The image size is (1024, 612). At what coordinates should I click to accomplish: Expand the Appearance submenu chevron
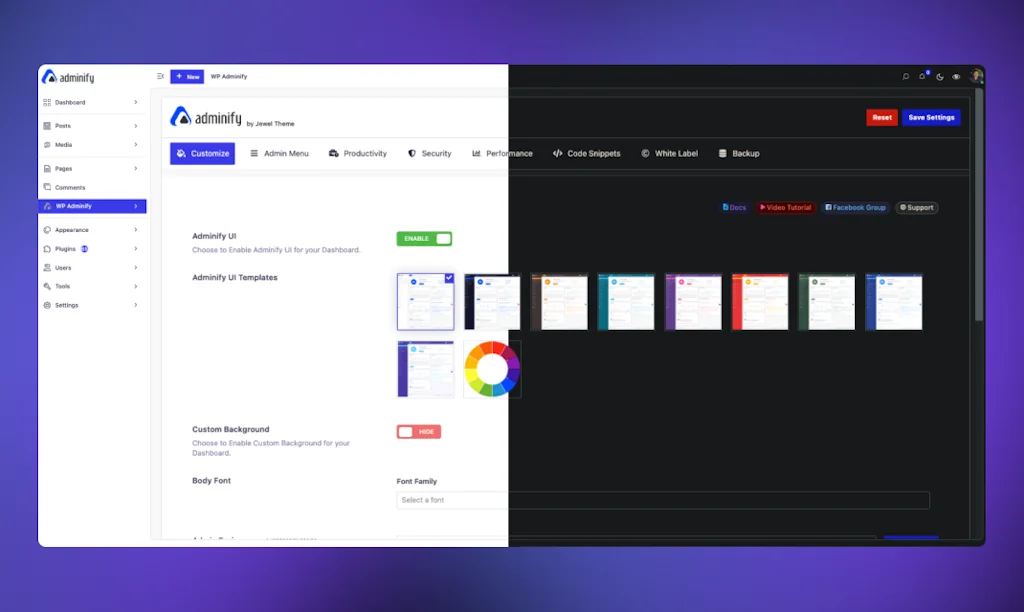136,230
